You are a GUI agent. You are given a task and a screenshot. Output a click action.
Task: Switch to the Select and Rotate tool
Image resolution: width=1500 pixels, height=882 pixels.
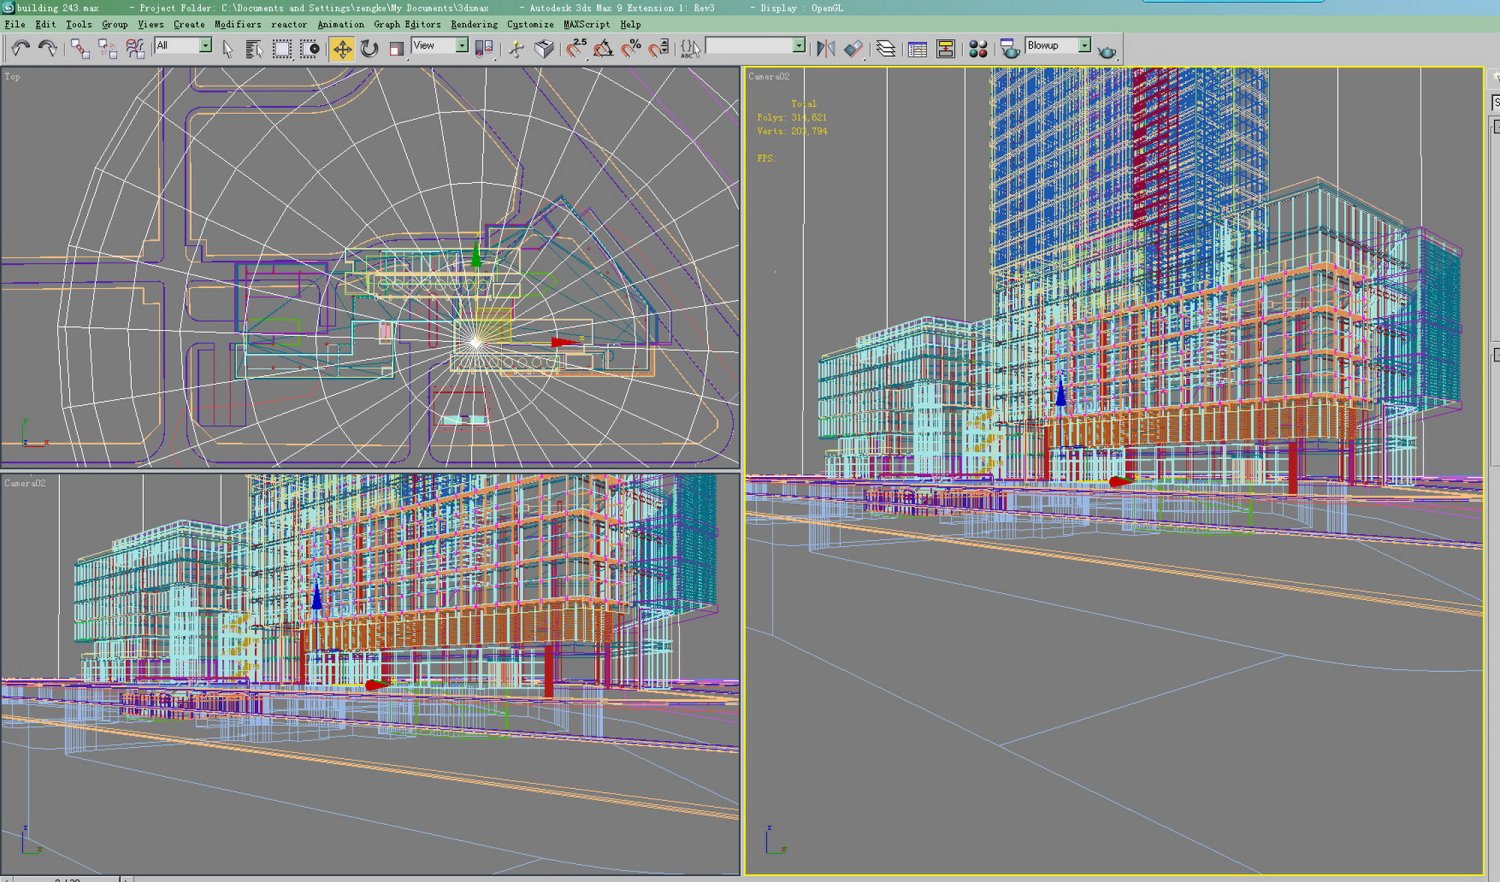tap(370, 48)
